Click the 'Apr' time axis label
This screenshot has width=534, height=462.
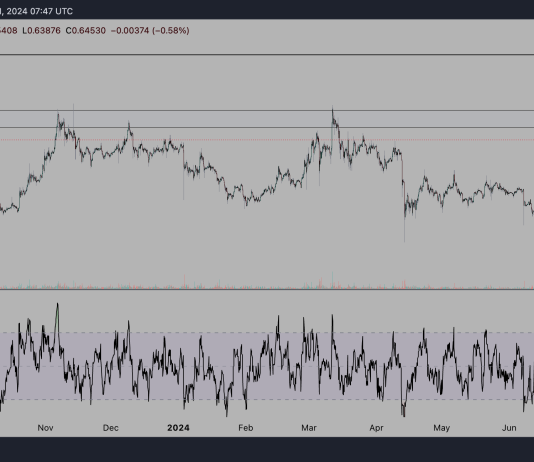376,428
